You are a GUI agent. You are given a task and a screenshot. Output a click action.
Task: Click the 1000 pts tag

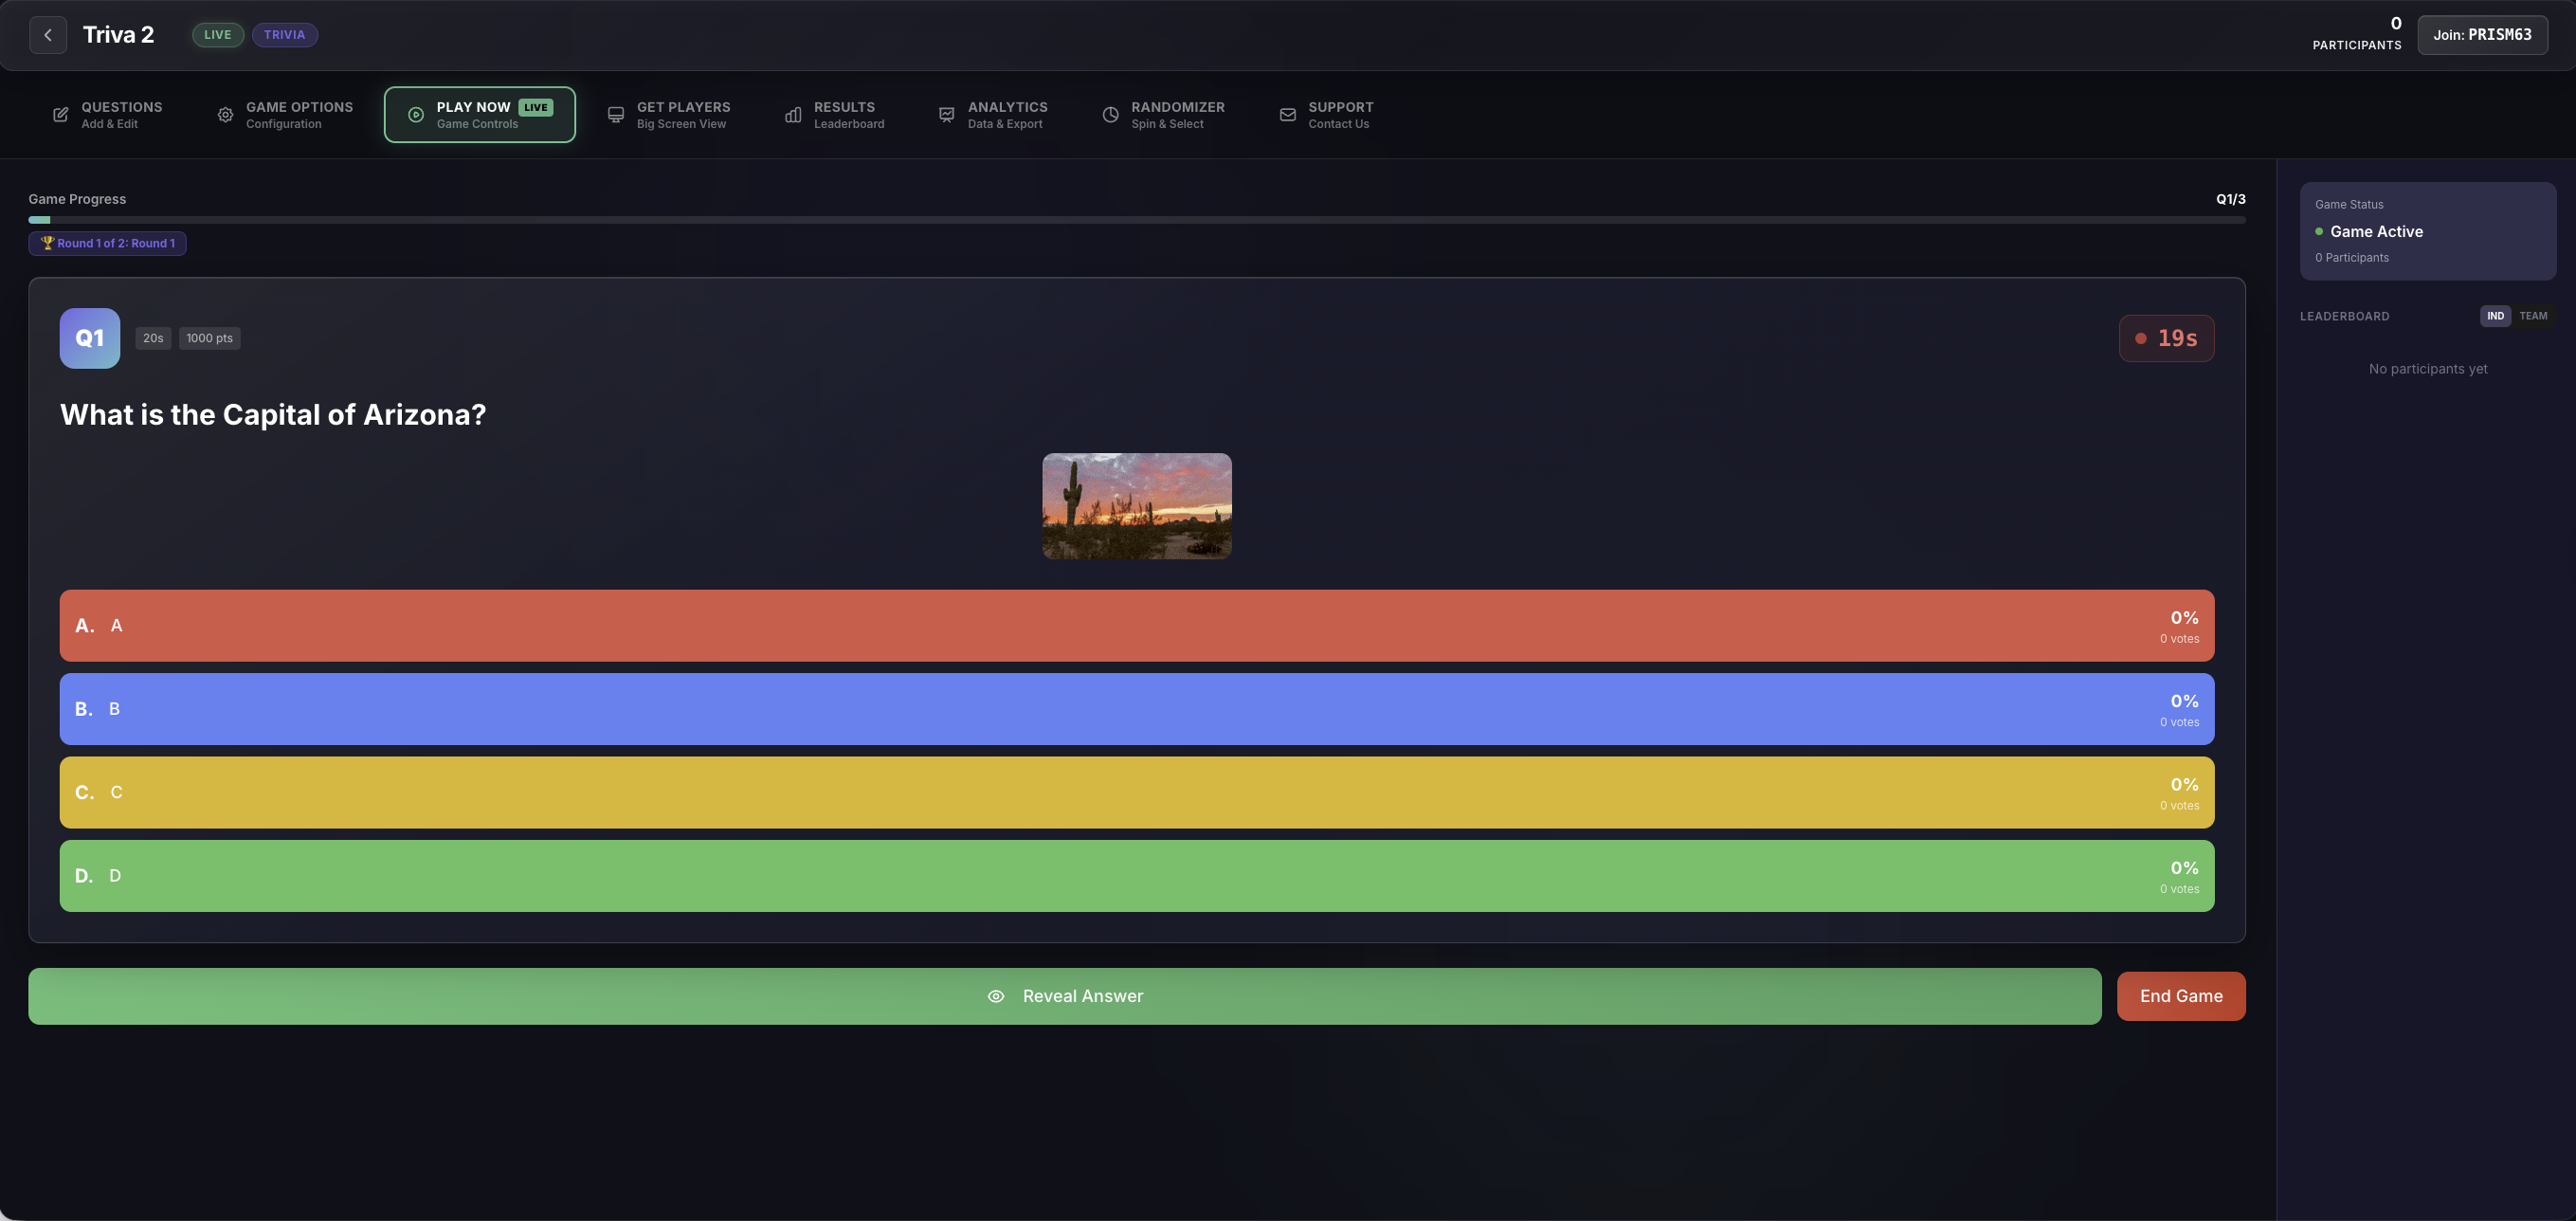click(x=210, y=338)
